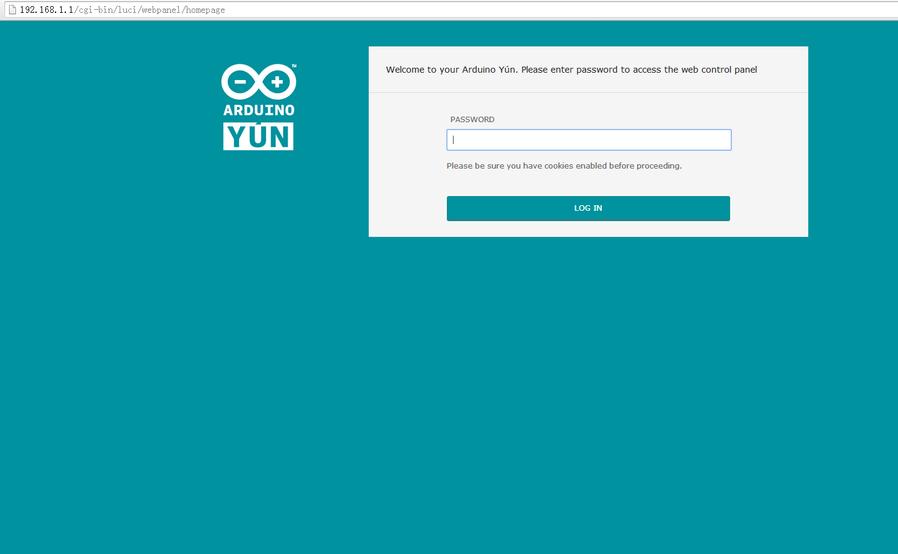The height and width of the screenshot is (554, 898).
Task: Click the PASSWORD field label
Action: 472,120
